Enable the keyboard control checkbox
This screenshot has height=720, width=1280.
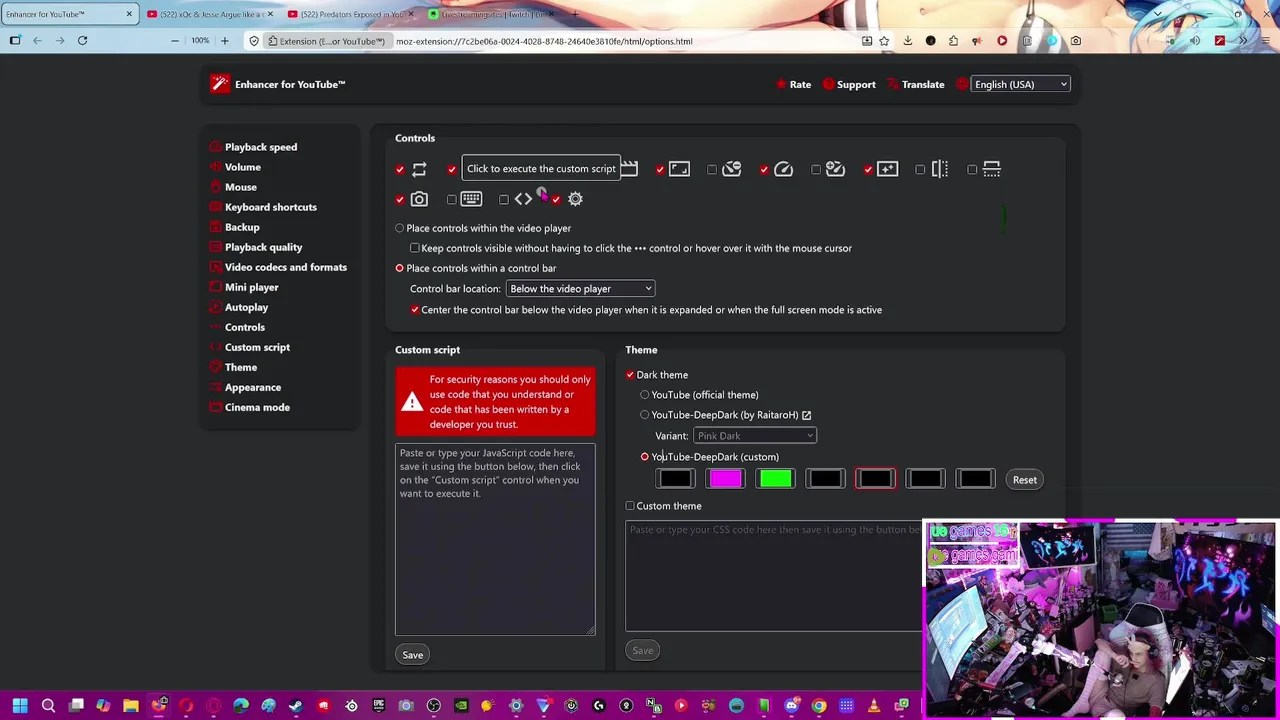(452, 200)
